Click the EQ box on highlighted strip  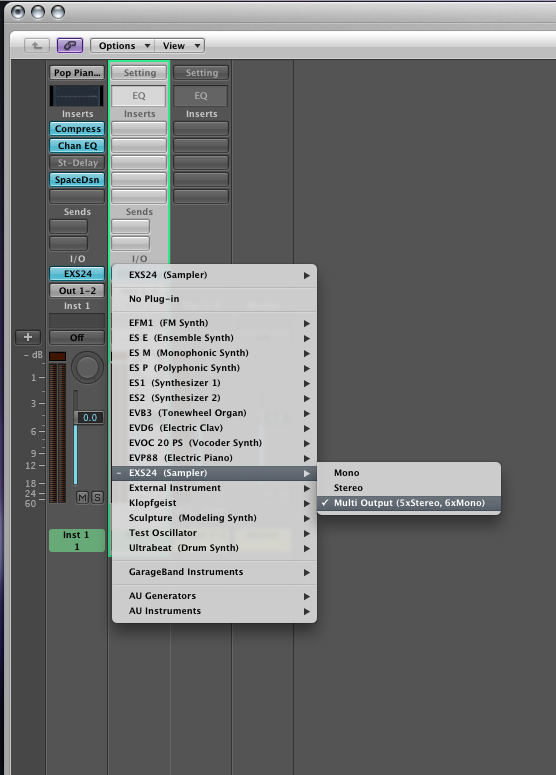[139, 95]
